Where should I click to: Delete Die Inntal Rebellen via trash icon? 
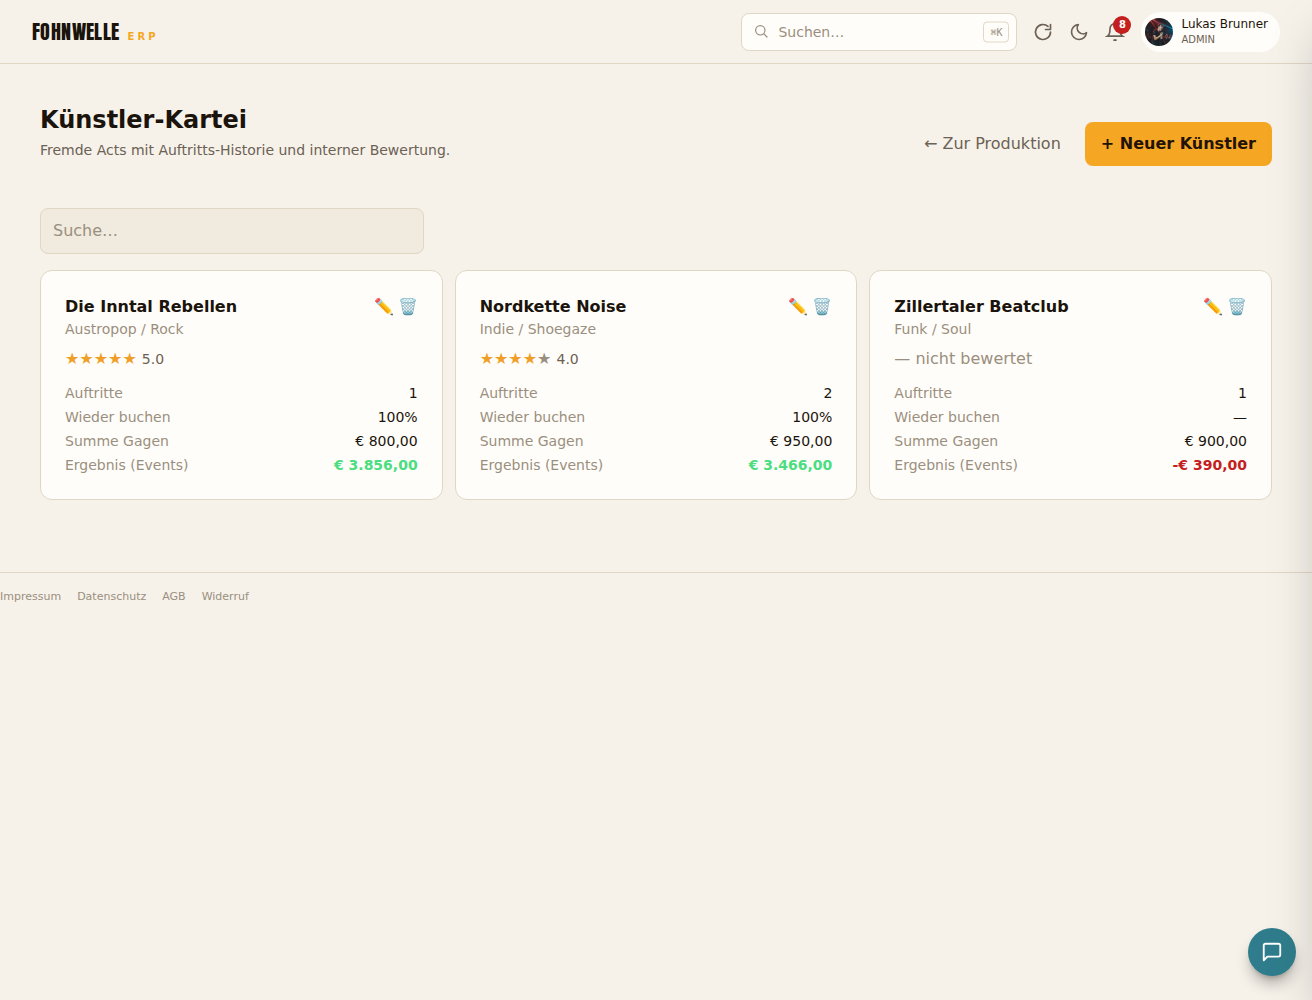408,306
